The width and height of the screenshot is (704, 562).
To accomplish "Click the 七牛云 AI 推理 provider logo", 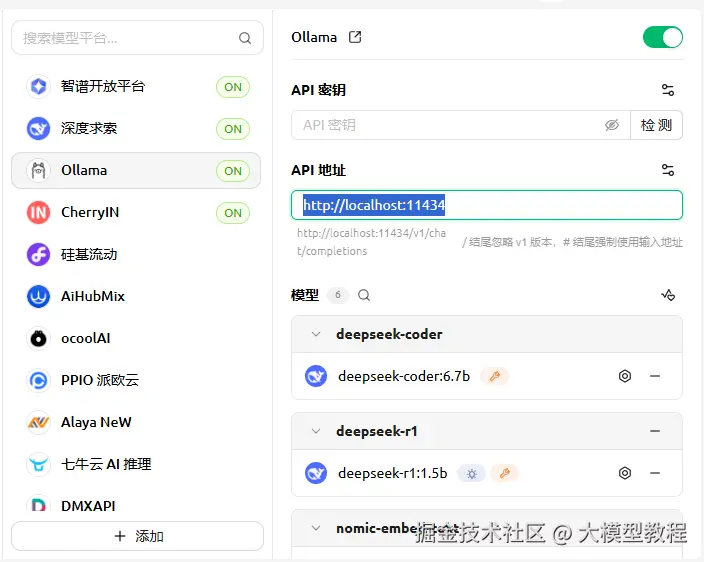I will pos(39,464).
